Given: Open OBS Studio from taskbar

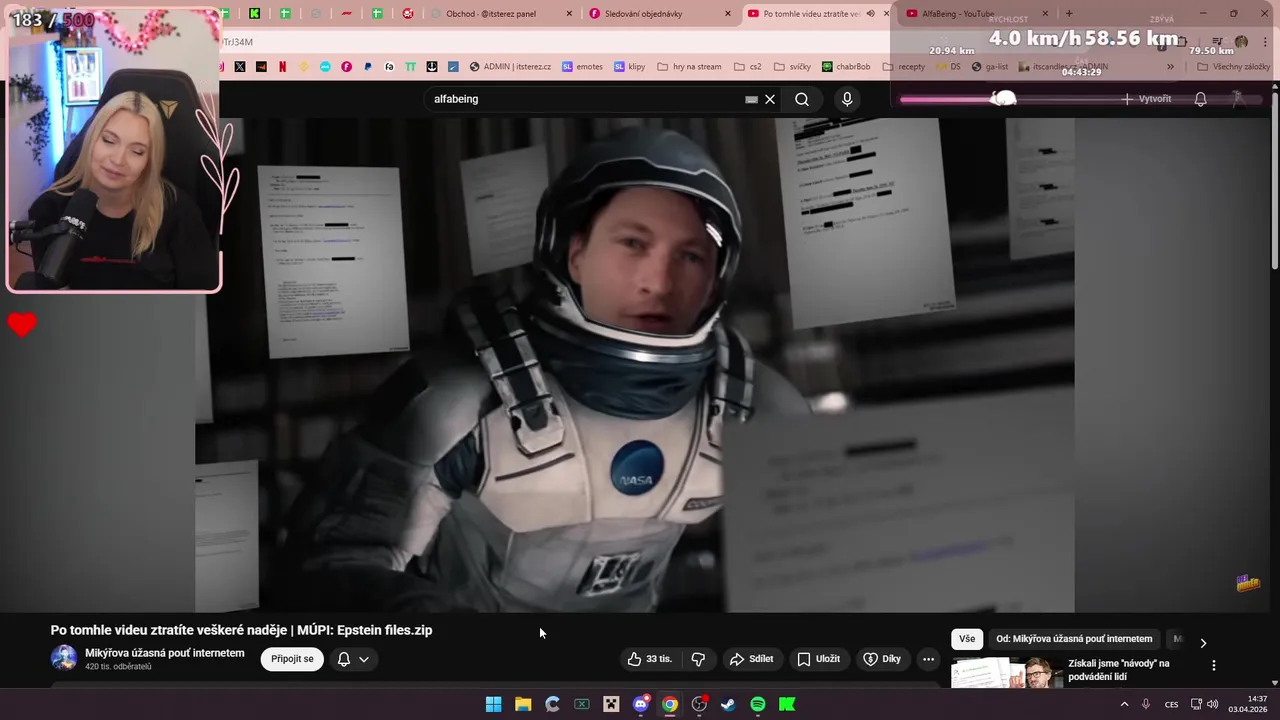Looking at the screenshot, I should tap(699, 704).
